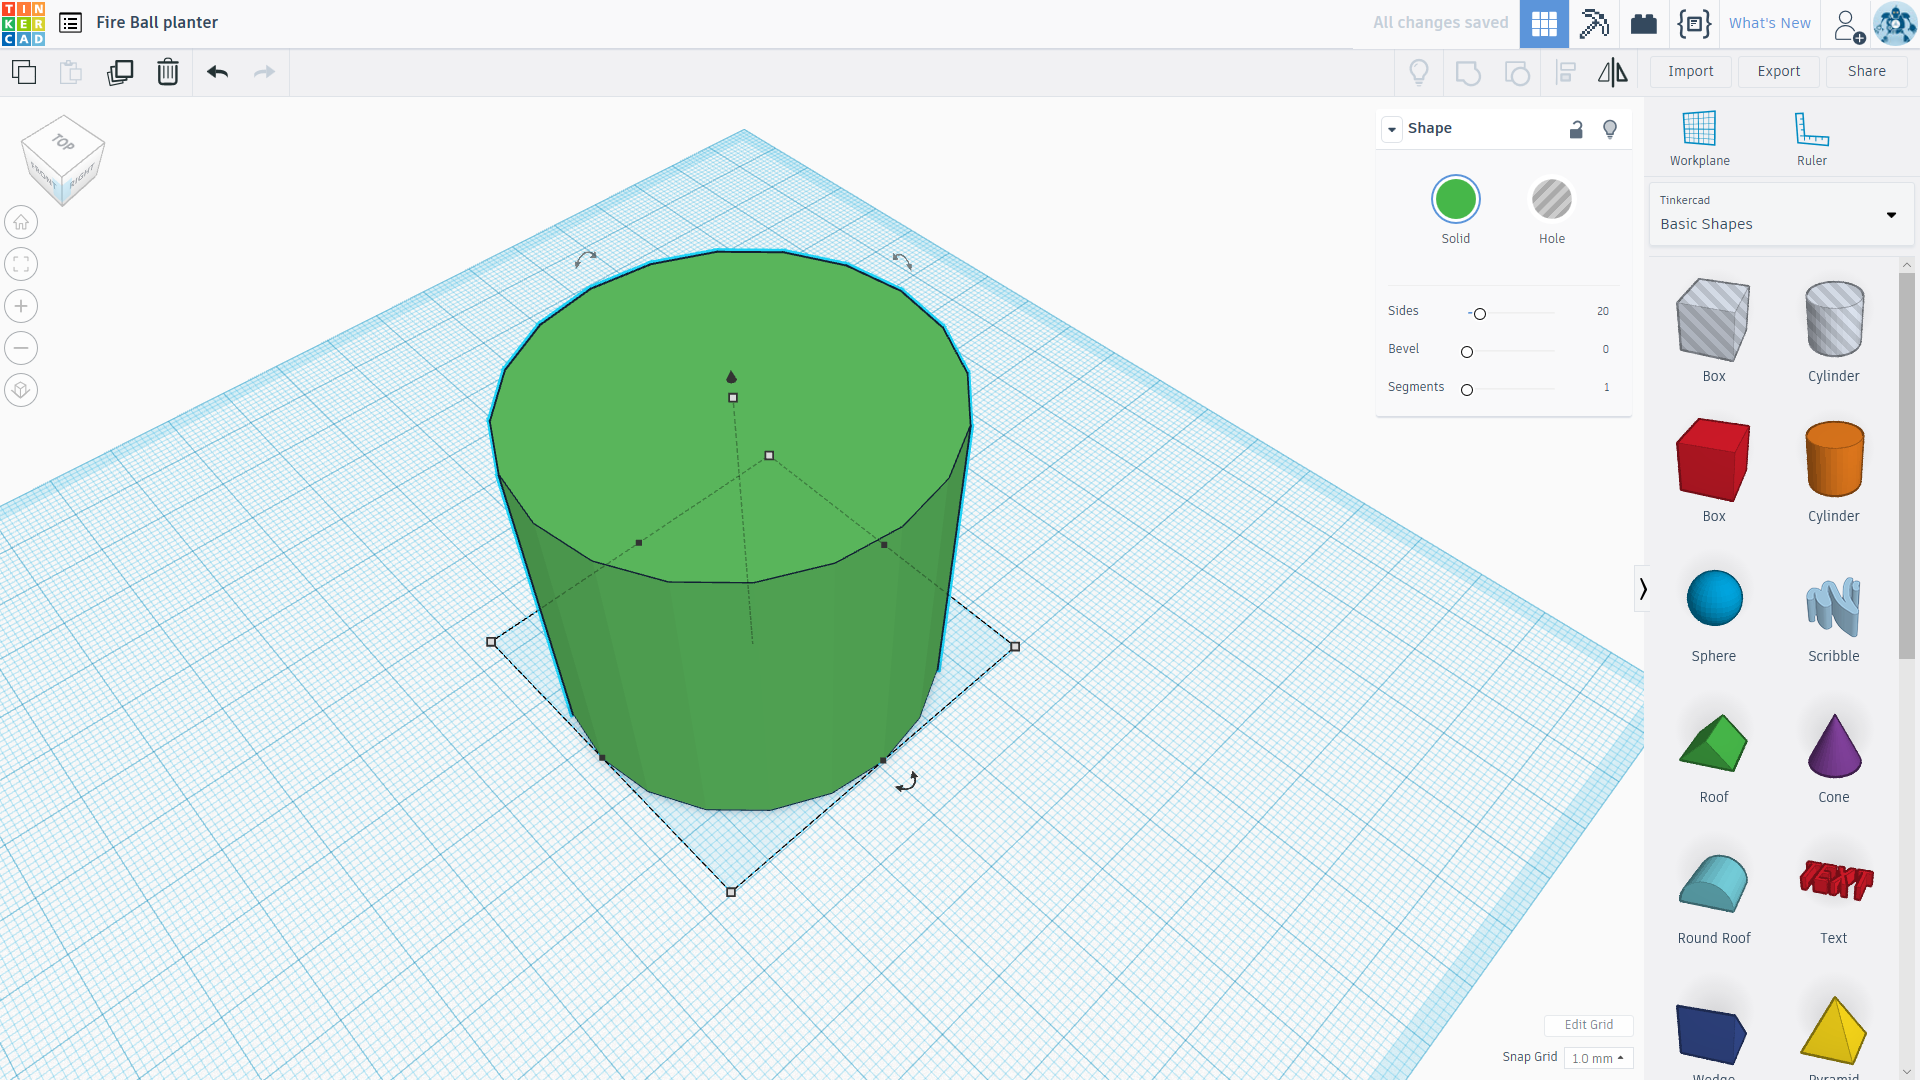Collapse the Shape panel
The height and width of the screenshot is (1080, 1920).
(1392, 129)
